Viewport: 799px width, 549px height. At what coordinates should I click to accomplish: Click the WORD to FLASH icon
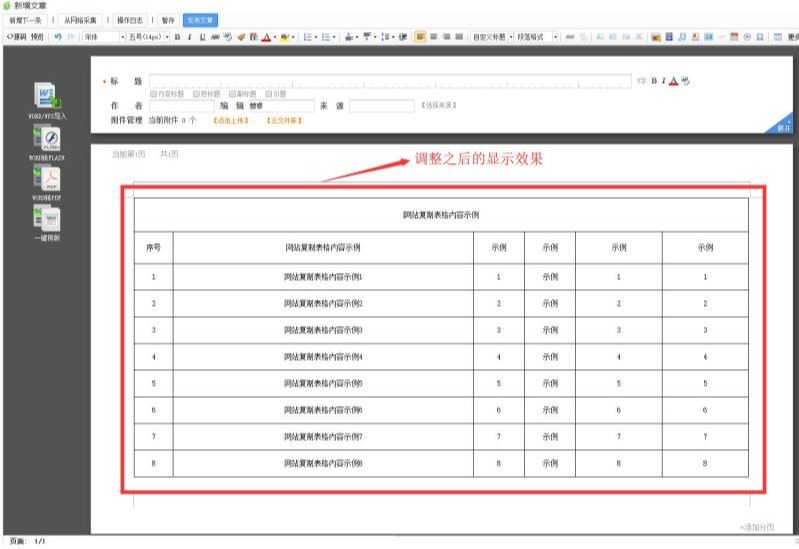pos(47,139)
